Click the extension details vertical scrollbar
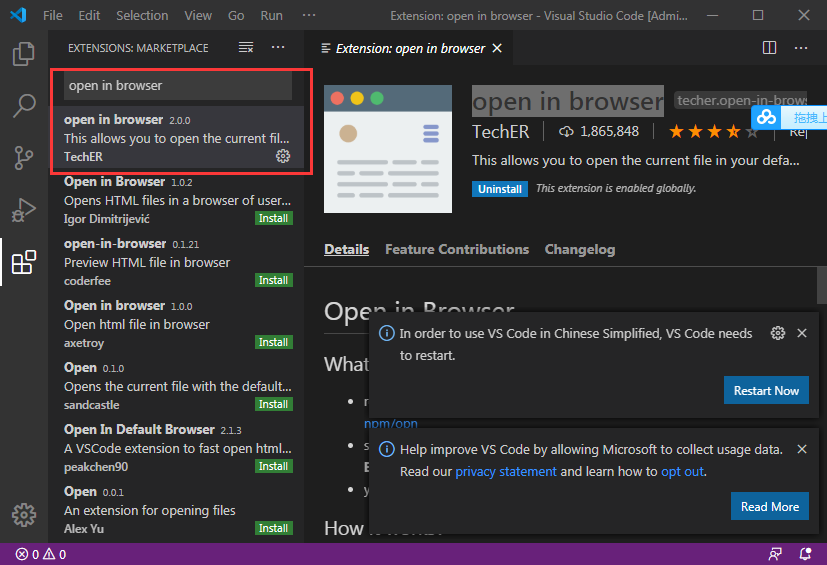 821,285
